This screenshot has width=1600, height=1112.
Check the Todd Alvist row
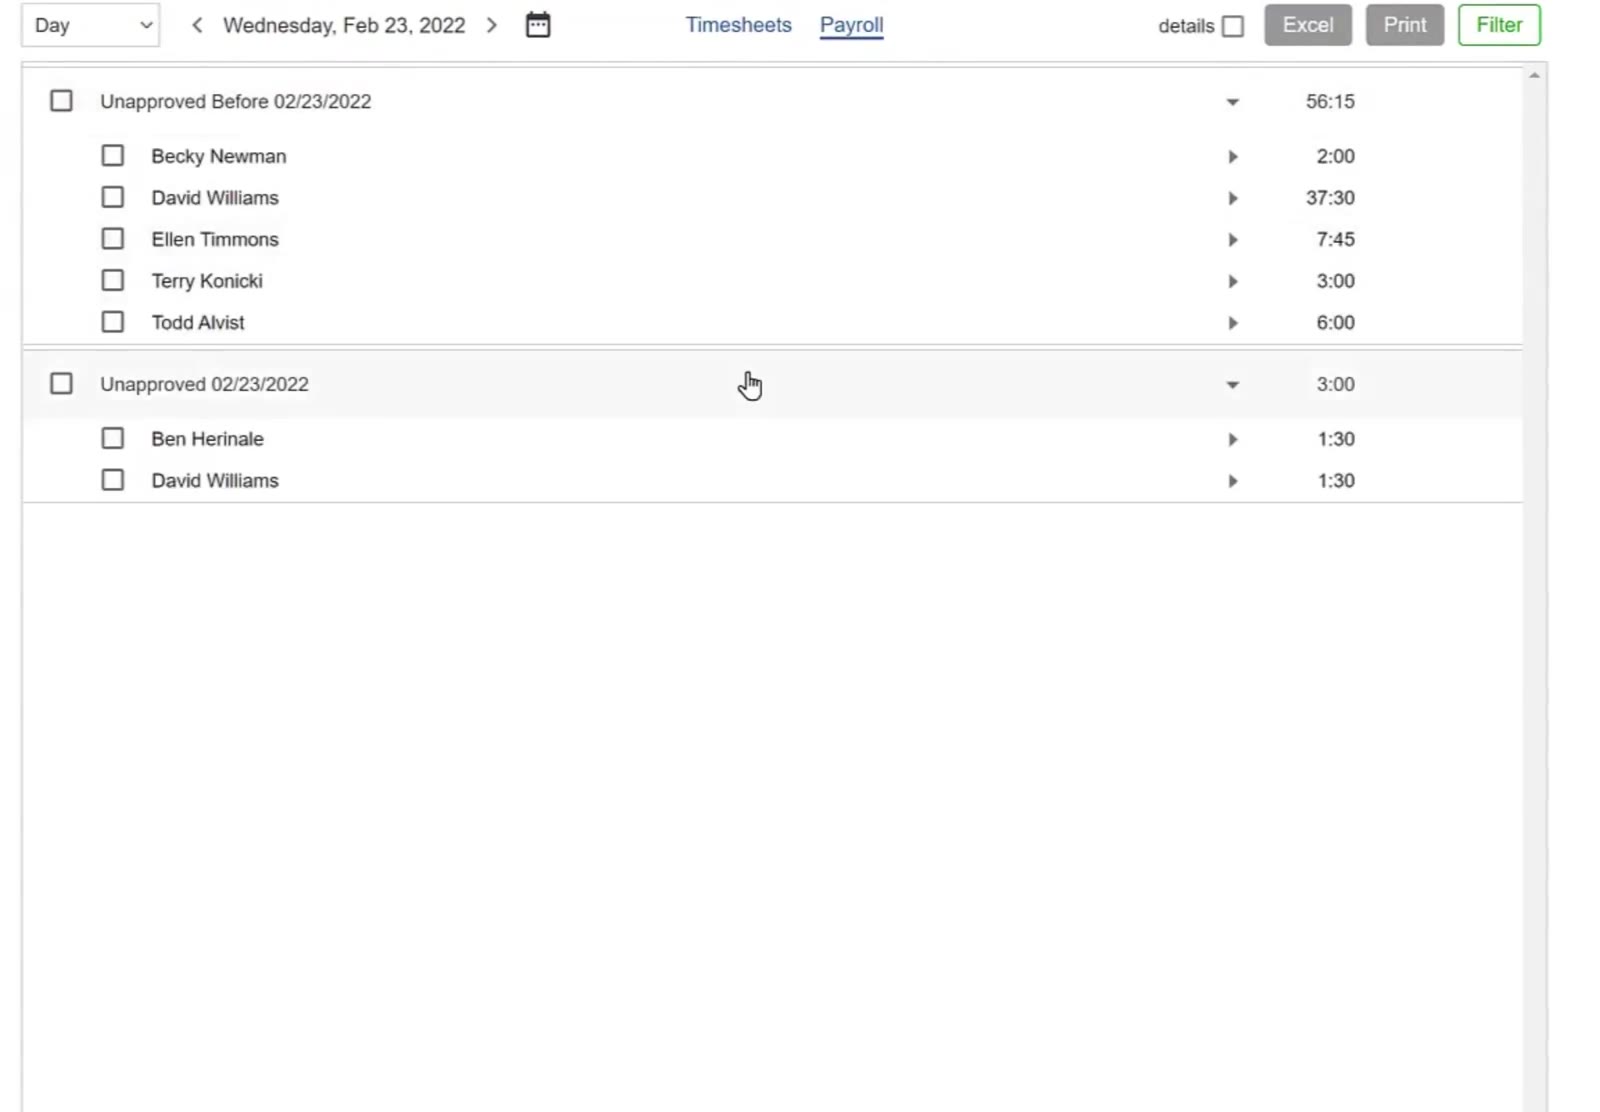pyautogui.click(x=113, y=322)
